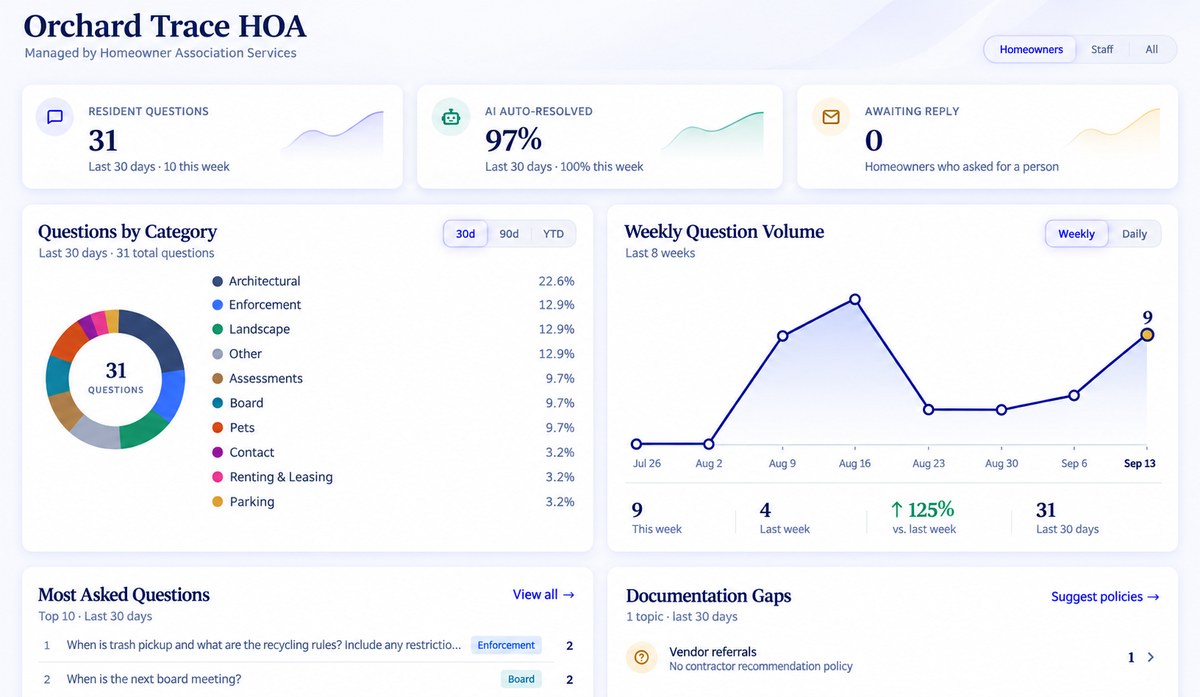Select the Weekly chart view
1200x697 pixels.
[x=1077, y=234]
